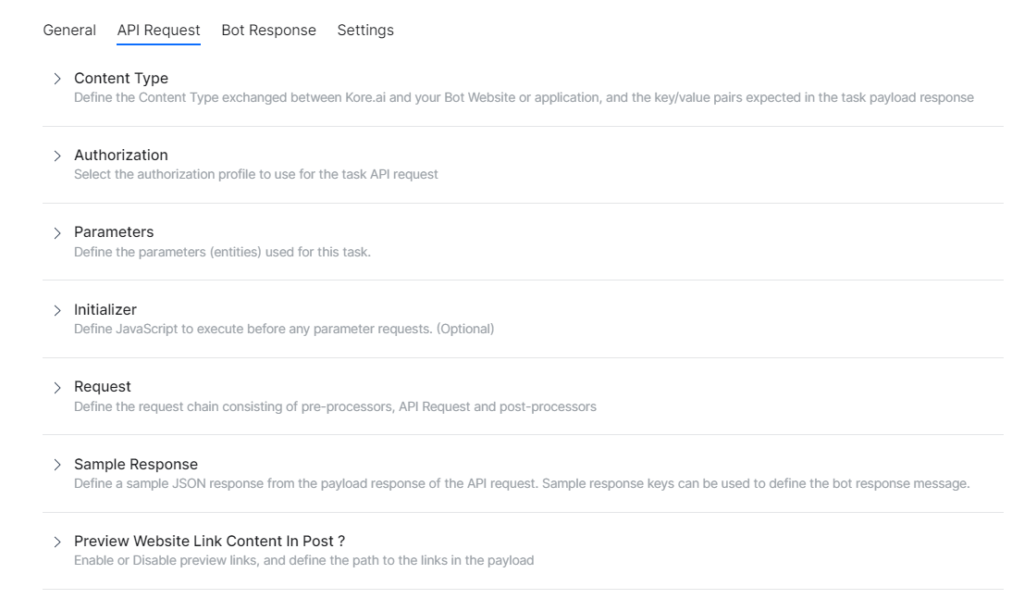
Task: Open the Initializer section title
Action: [105, 310]
